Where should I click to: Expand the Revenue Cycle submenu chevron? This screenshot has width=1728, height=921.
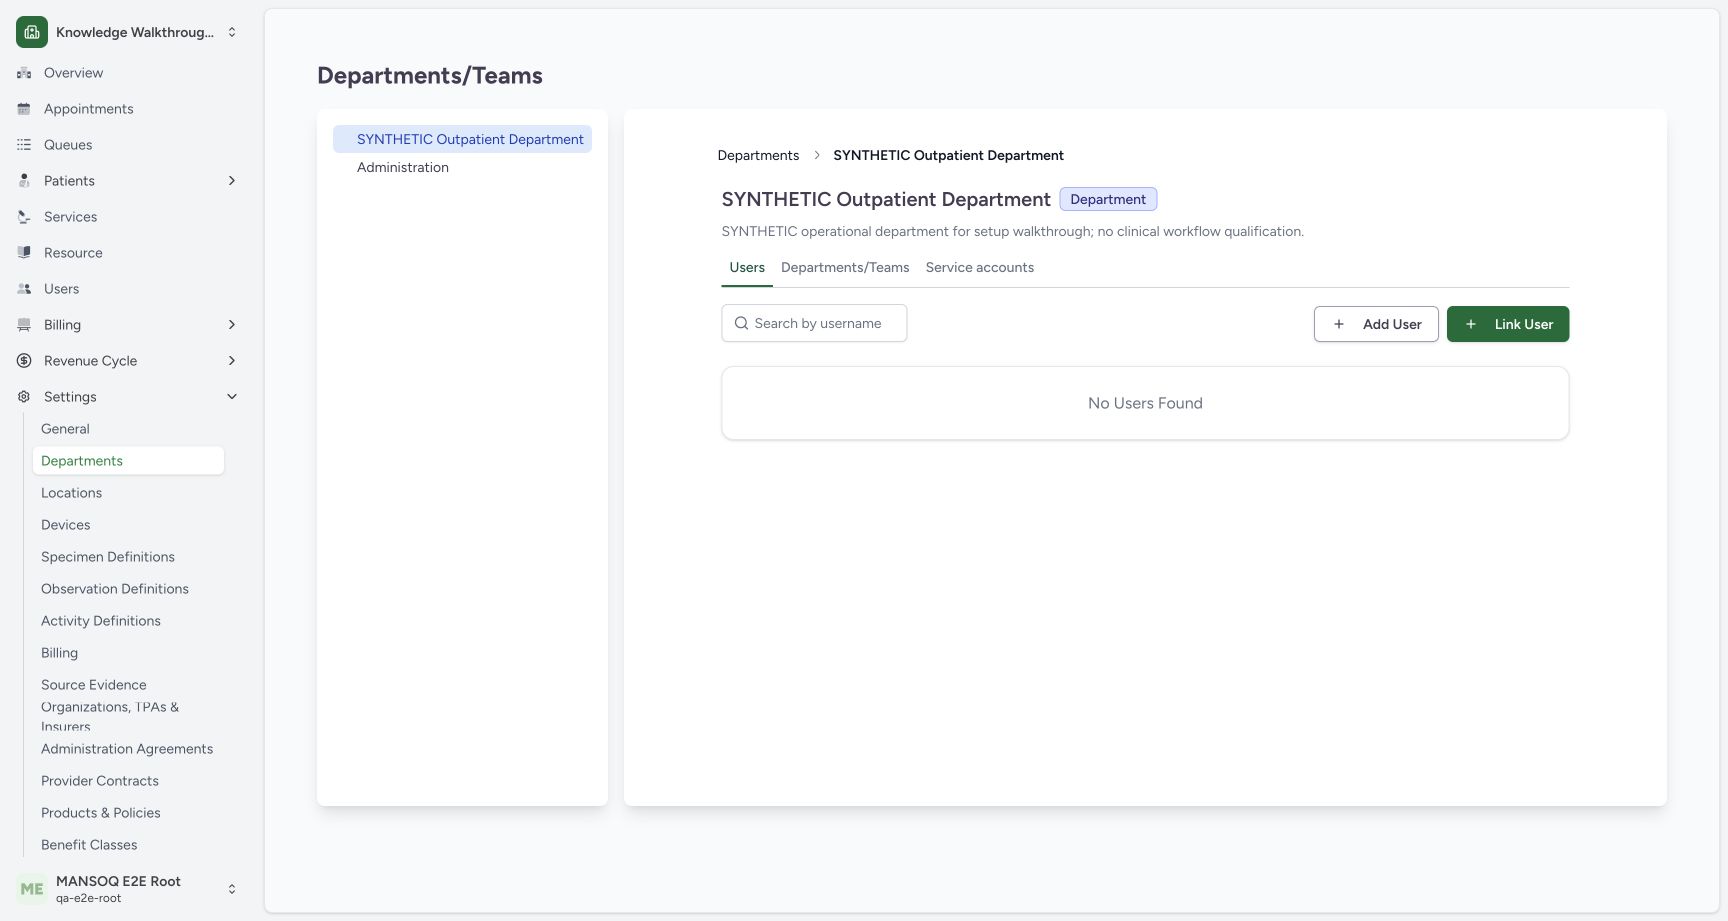[232, 361]
